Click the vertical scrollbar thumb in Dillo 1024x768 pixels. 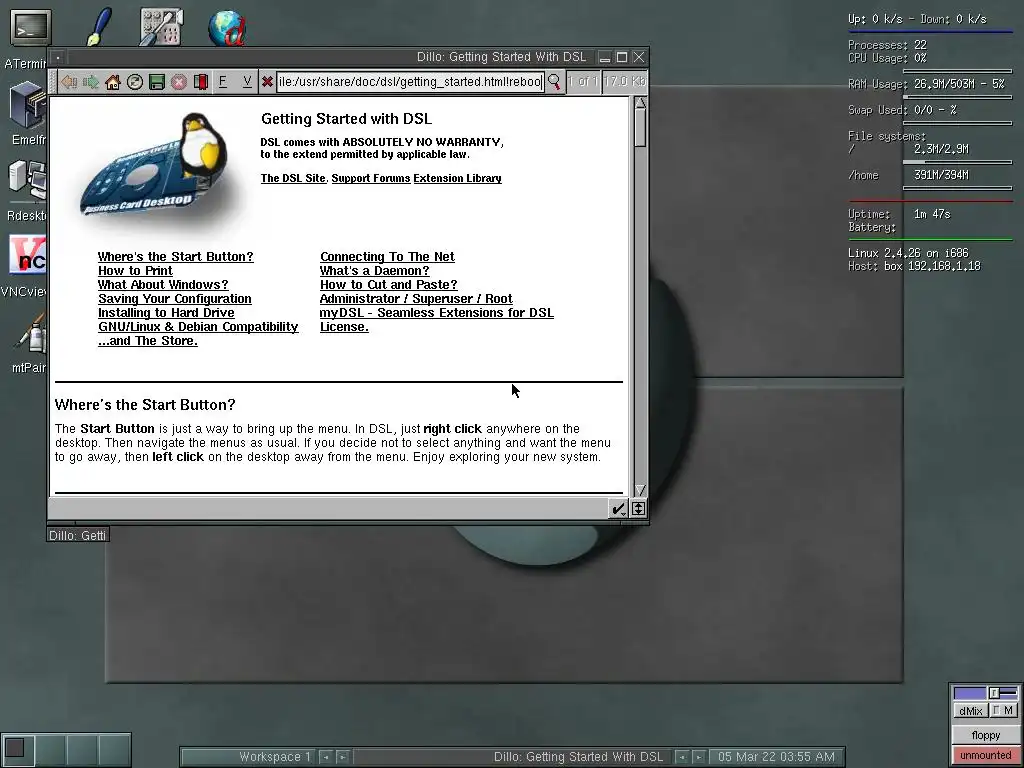640,127
